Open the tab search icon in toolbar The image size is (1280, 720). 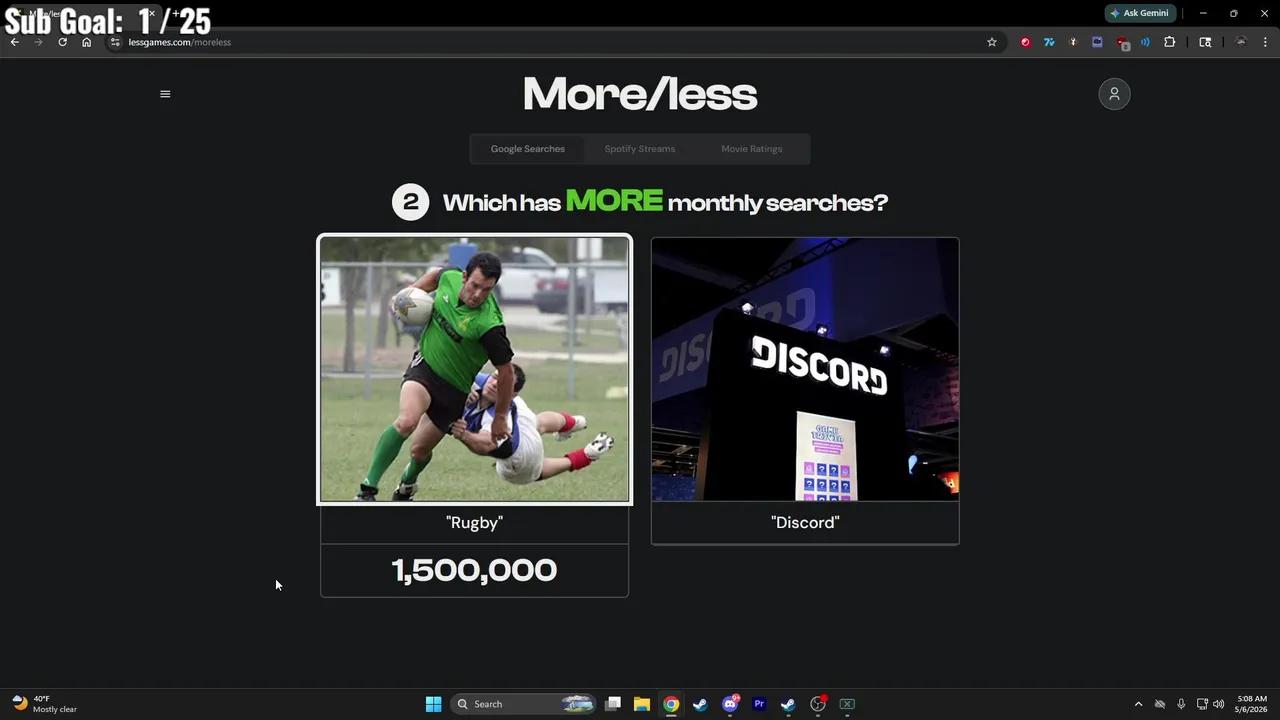click(x=1205, y=42)
